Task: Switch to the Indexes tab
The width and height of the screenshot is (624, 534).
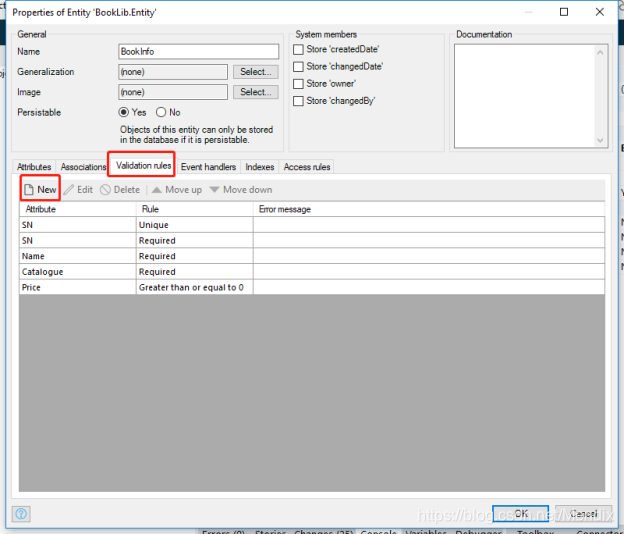Action: pyautogui.click(x=259, y=167)
